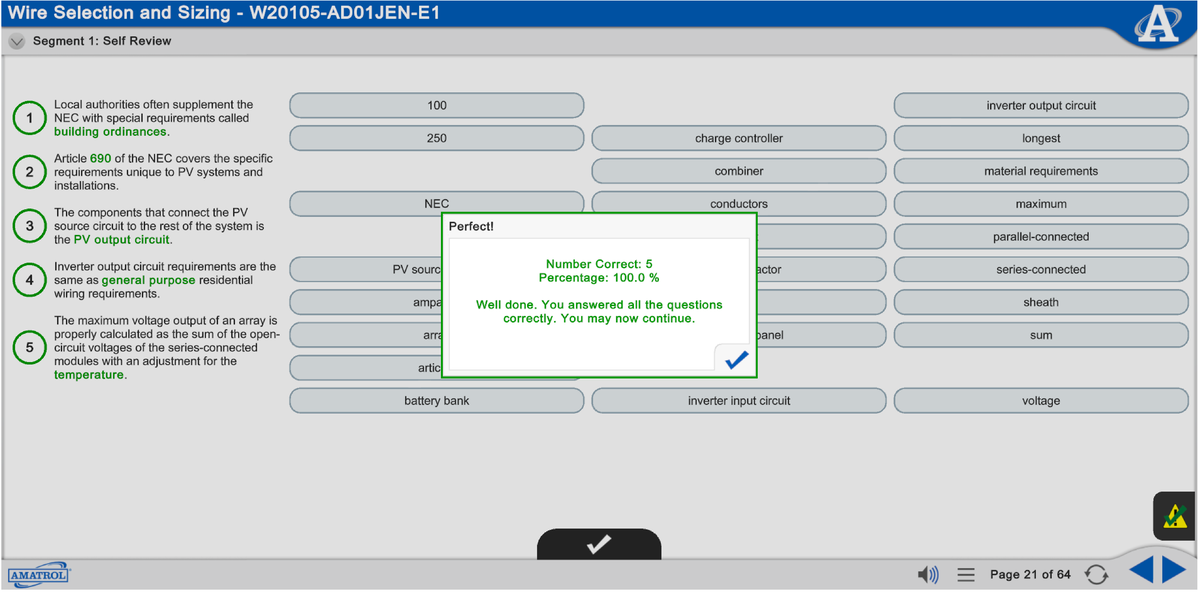Choose the 'voltage' tile

pos(1041,401)
